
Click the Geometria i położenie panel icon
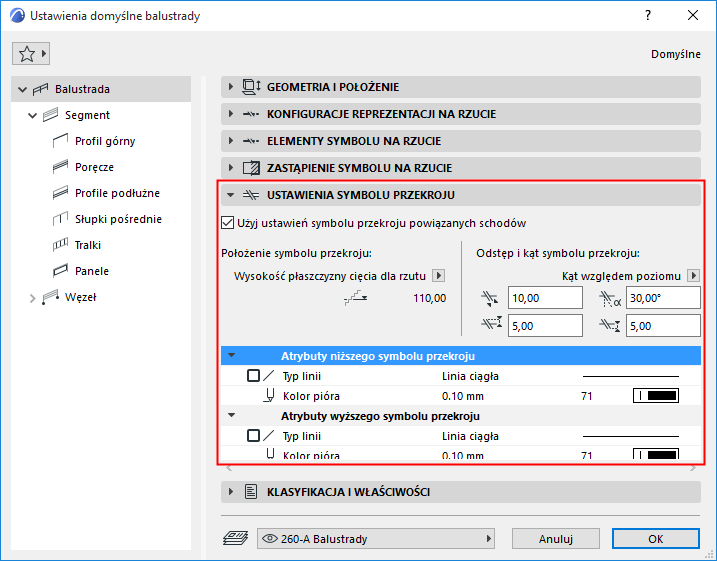click(x=251, y=87)
